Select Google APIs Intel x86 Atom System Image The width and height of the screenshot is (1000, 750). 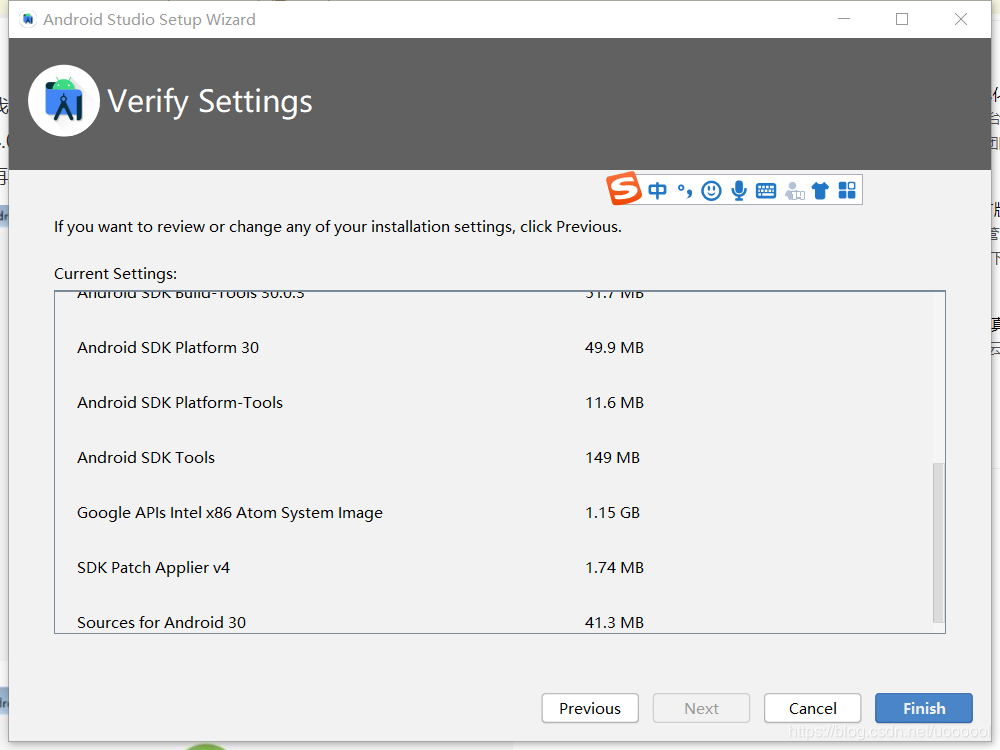494,513
